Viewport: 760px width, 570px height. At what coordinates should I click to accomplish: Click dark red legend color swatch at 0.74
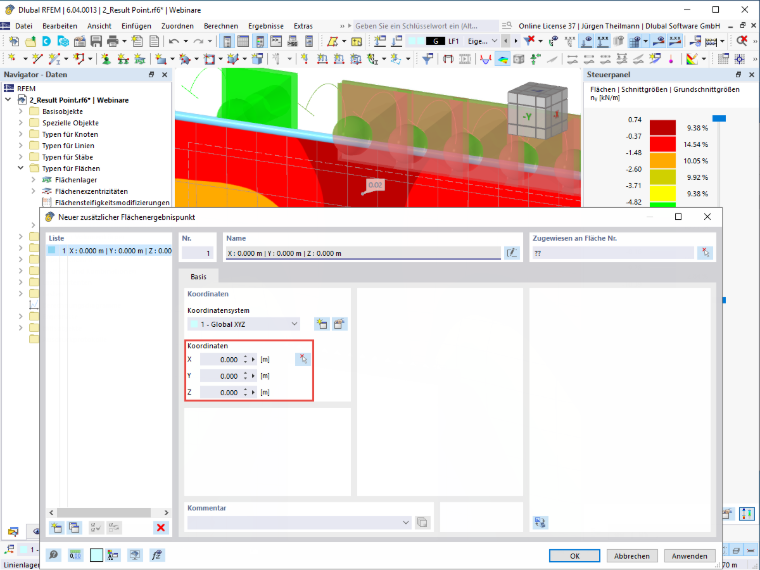click(x=663, y=128)
